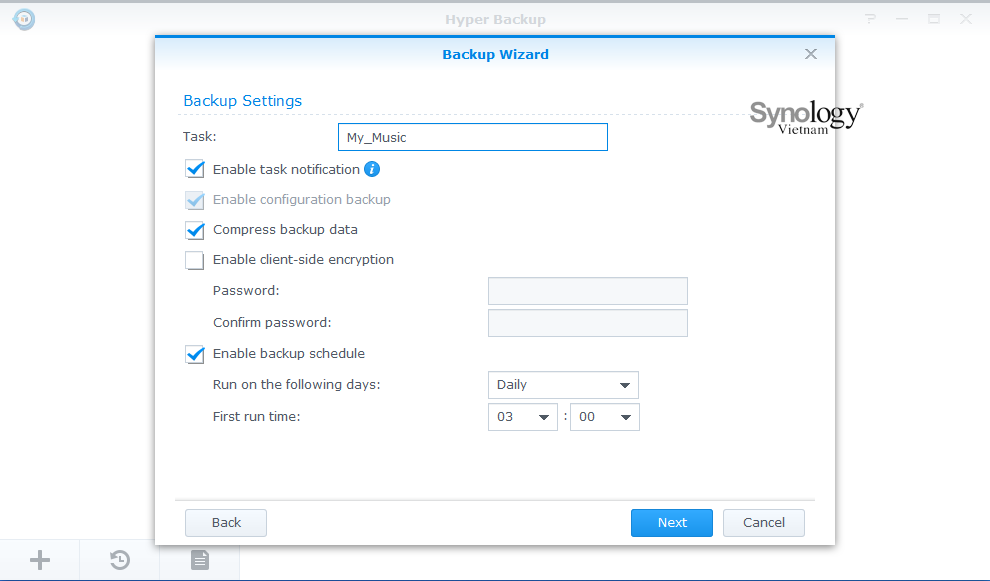
Task: Click the Hyper Backup app icon
Action: [x=23, y=19]
